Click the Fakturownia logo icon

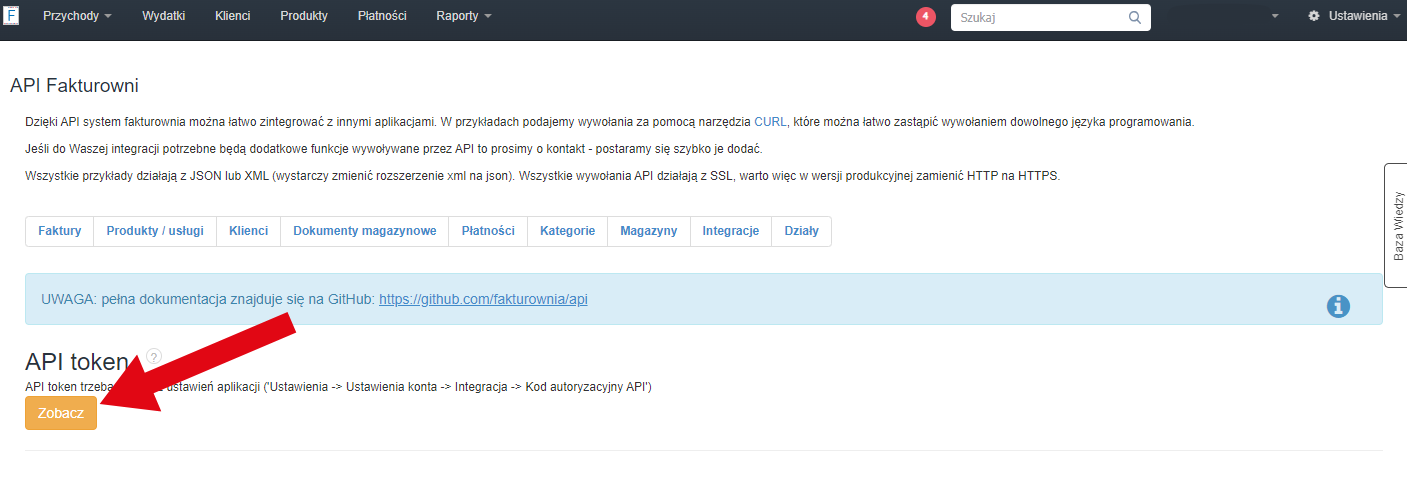coord(11,16)
